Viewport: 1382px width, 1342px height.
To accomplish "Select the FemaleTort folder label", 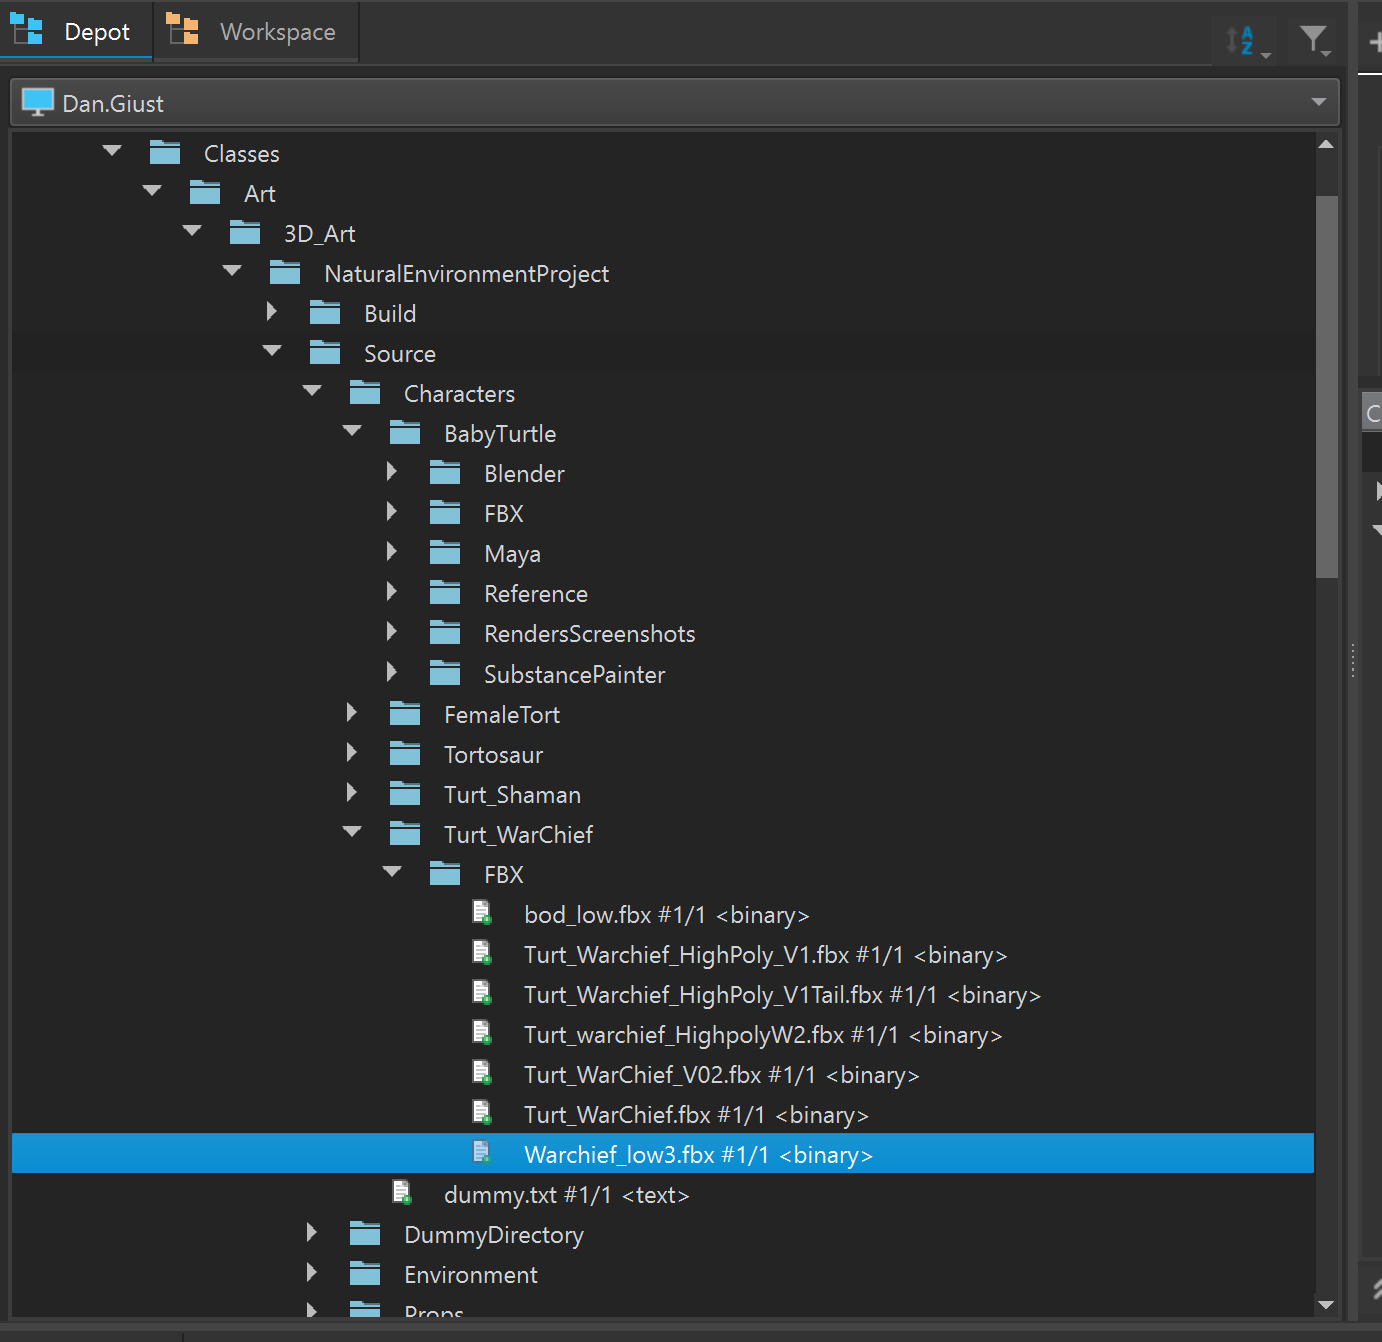I will pyautogui.click(x=502, y=715).
